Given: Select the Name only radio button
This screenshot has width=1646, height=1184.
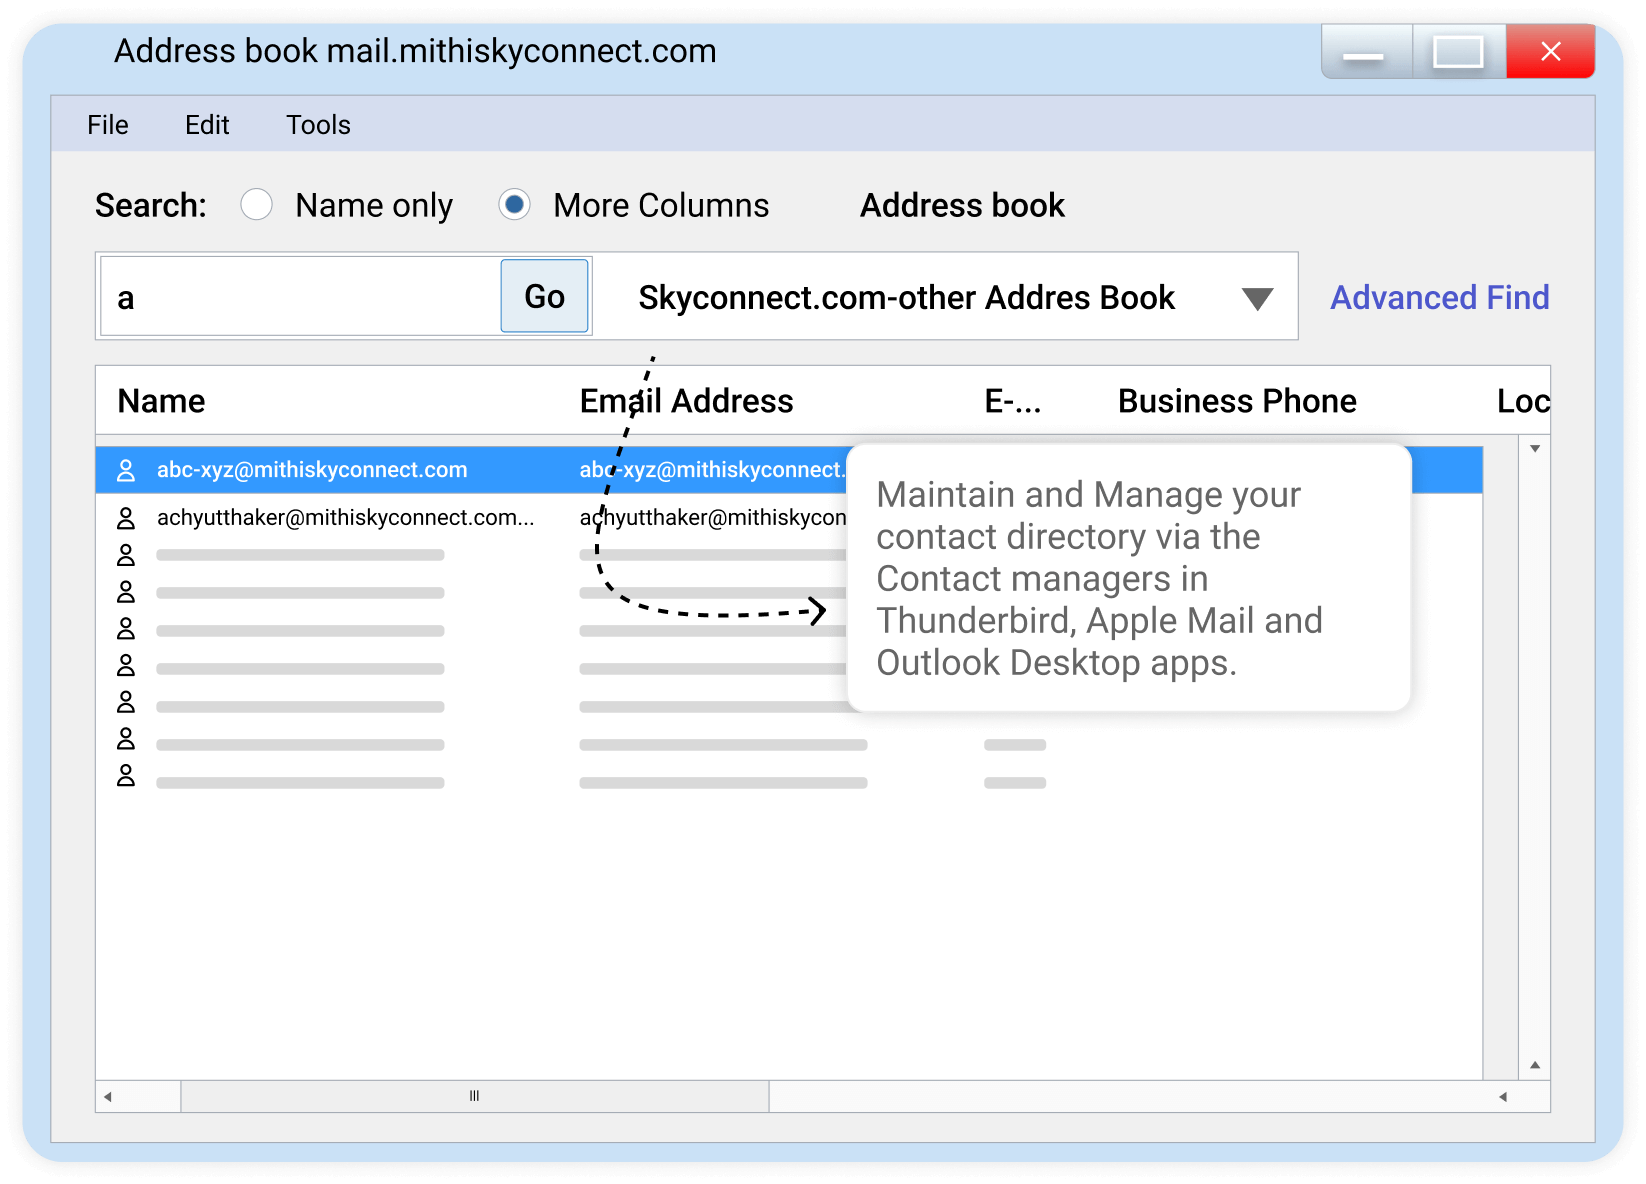Looking at the screenshot, I should pyautogui.click(x=257, y=205).
